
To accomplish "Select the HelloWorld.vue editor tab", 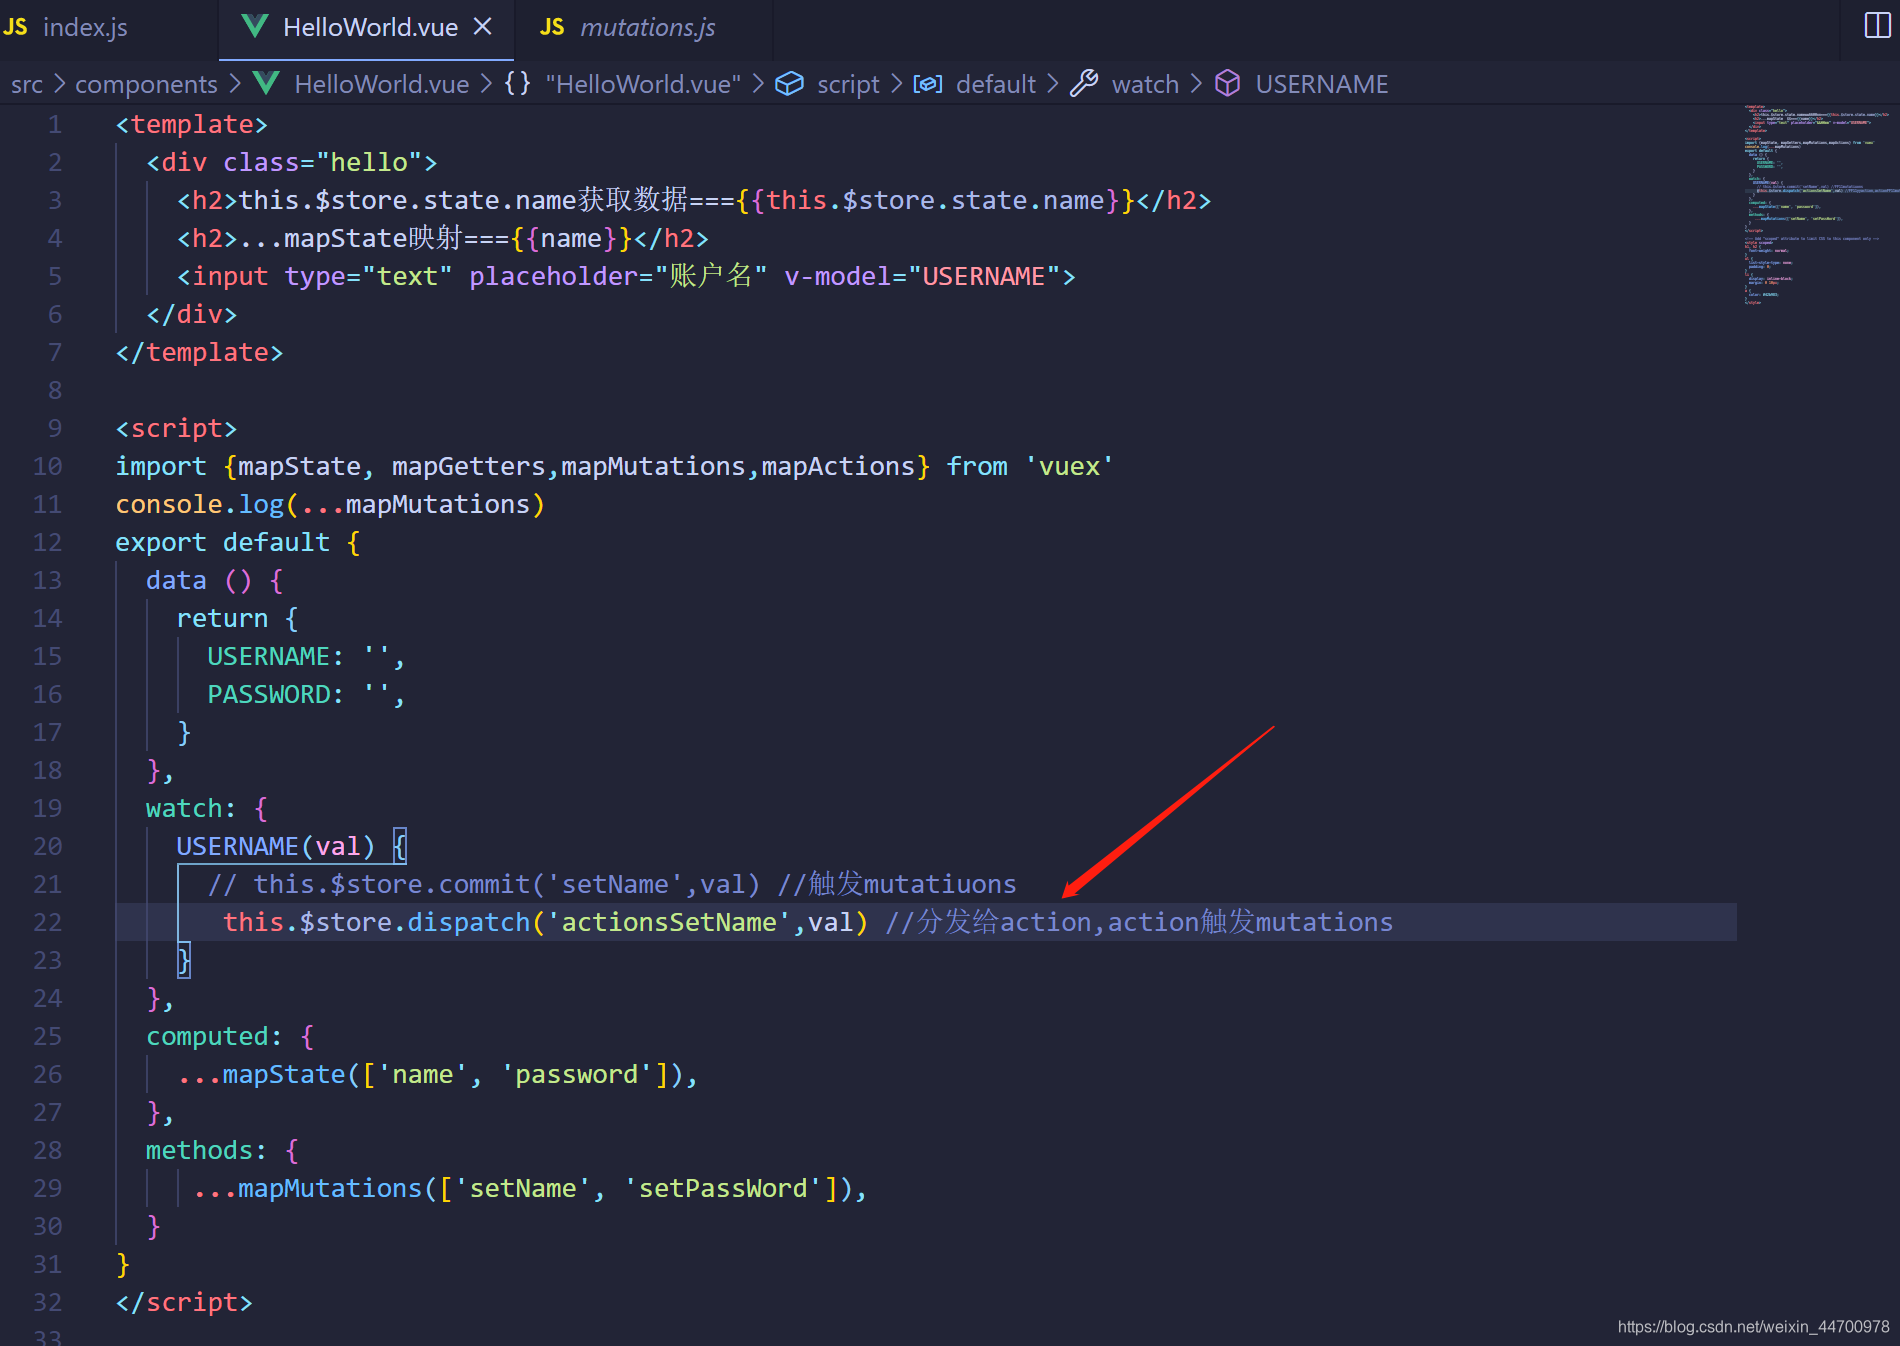I will click(370, 27).
